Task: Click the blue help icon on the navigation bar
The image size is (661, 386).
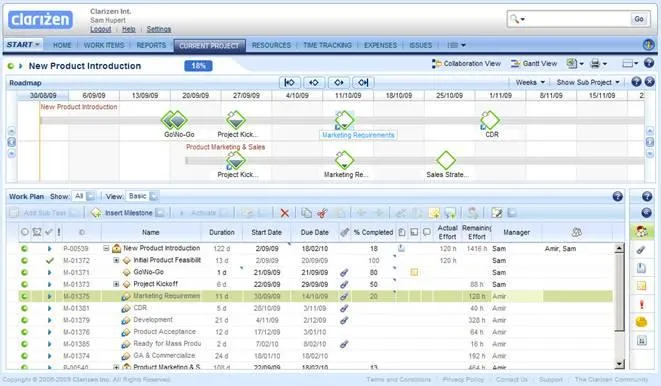Action: click(648, 44)
